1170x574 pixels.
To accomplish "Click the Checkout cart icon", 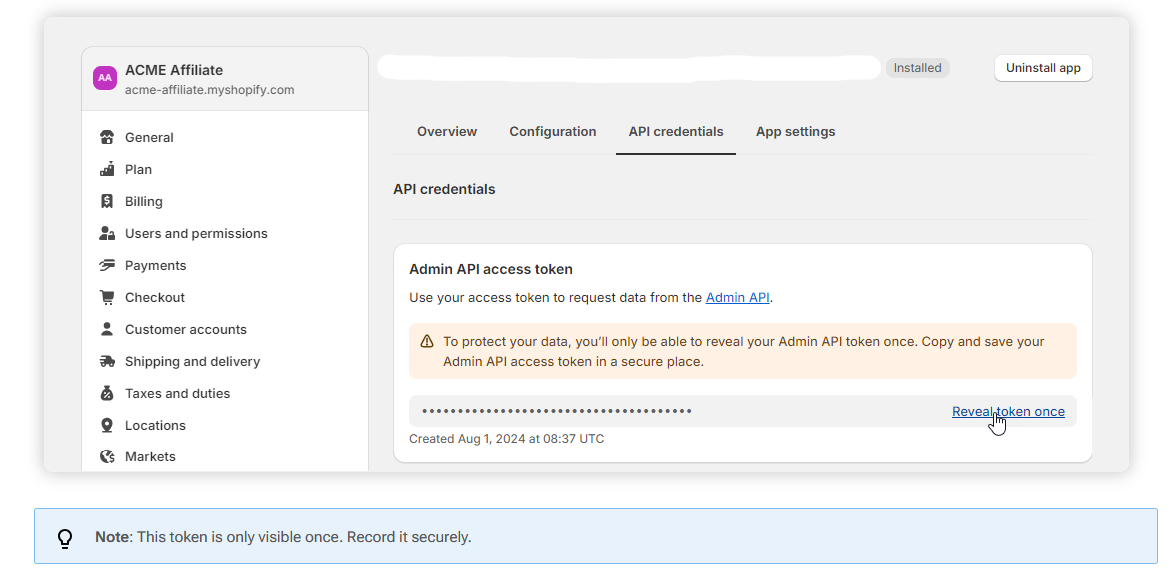I will [107, 298].
